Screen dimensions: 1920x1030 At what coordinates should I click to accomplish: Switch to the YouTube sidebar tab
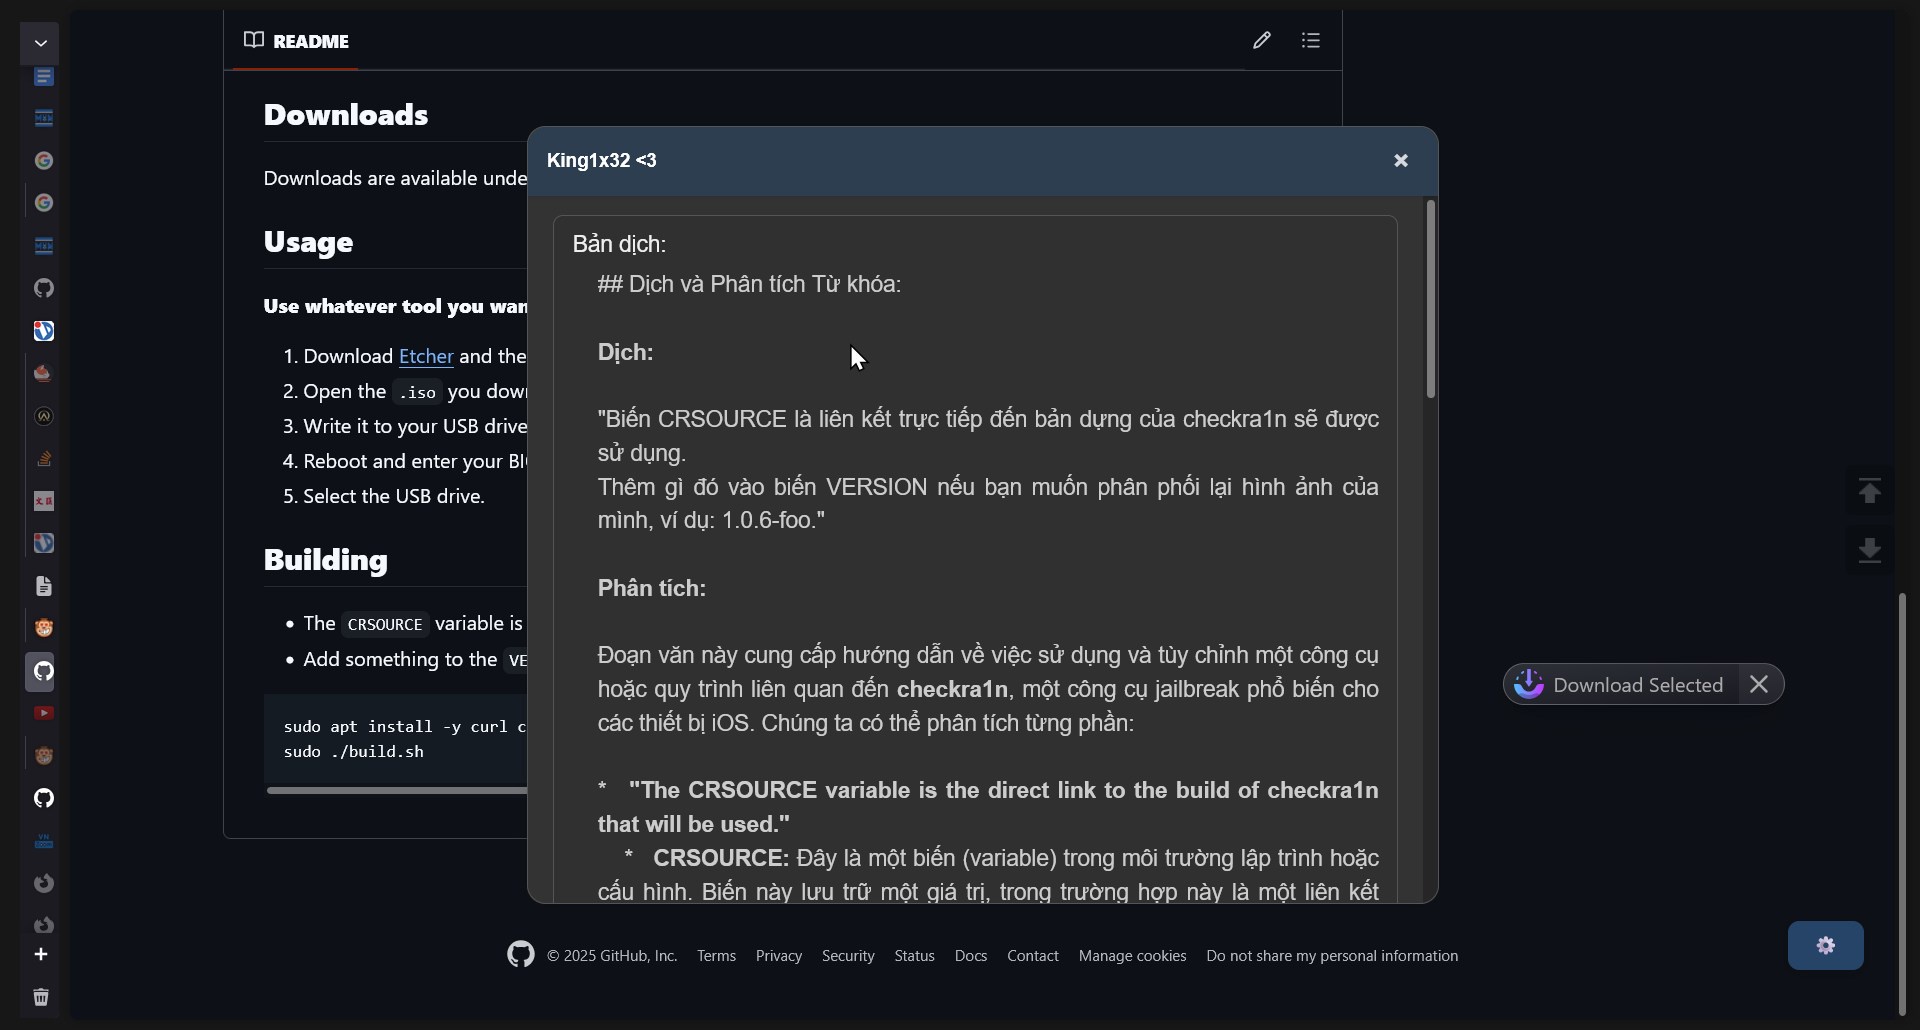[43, 713]
